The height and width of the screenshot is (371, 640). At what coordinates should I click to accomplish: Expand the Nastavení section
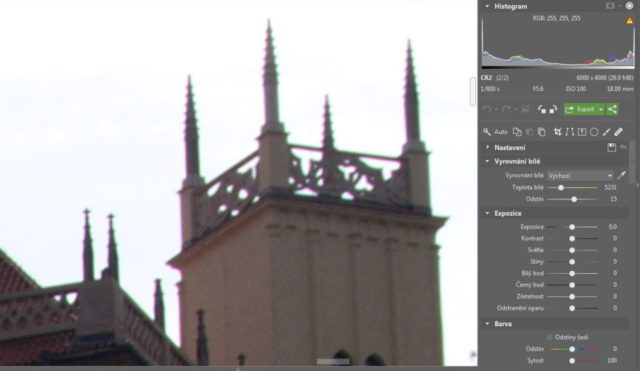pos(487,147)
